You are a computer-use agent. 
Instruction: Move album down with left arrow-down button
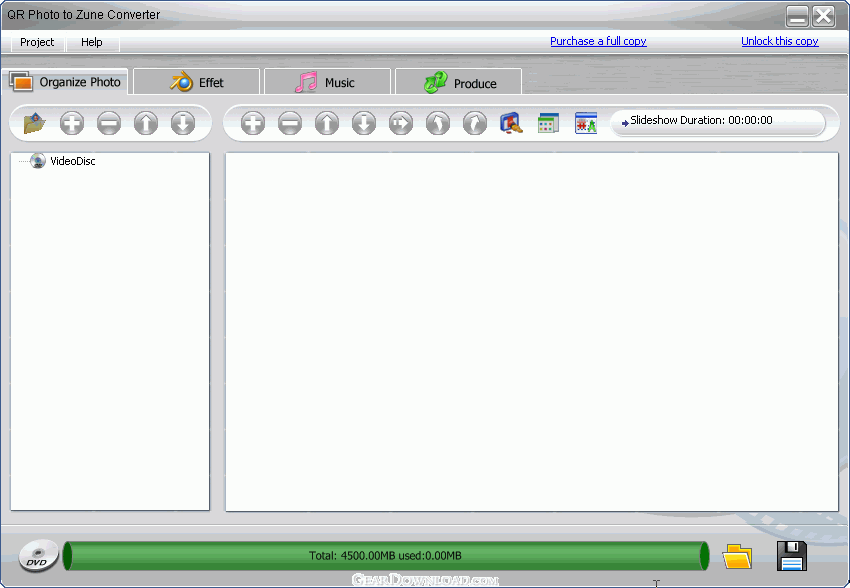pyautogui.click(x=182, y=123)
